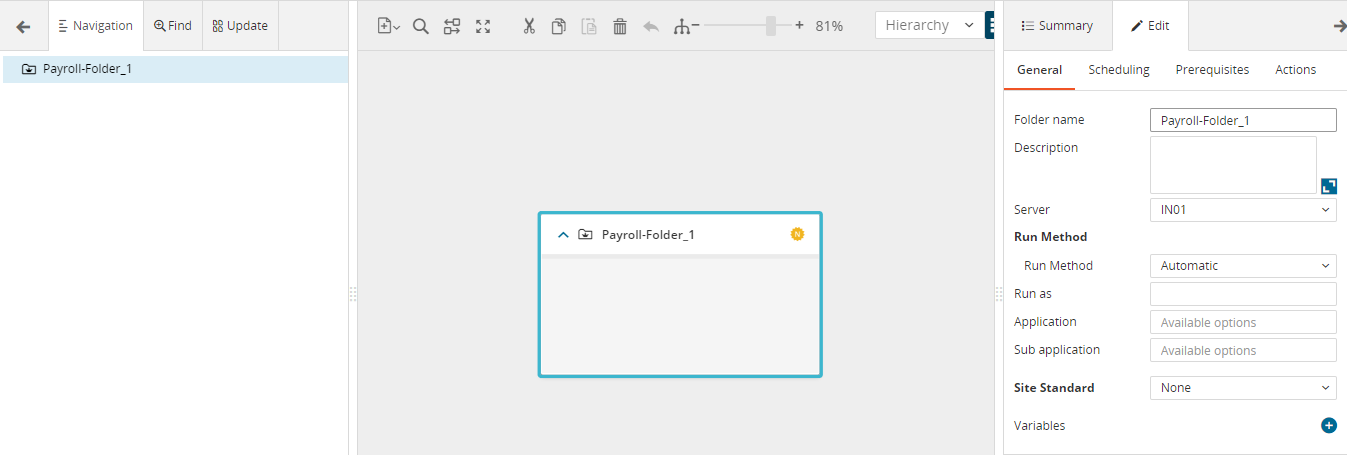Open the Hierarchy view dropdown
This screenshot has height=455, width=1347.
coord(927,25)
